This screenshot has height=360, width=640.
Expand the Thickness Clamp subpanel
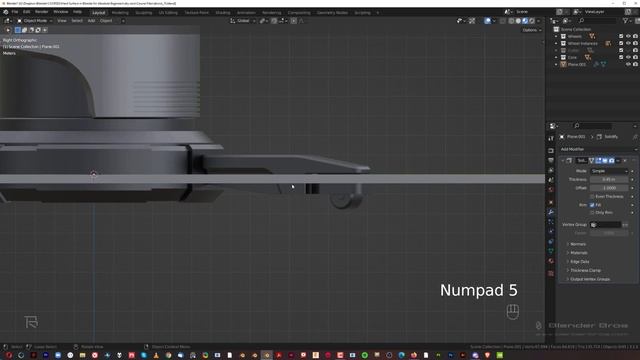point(584,270)
